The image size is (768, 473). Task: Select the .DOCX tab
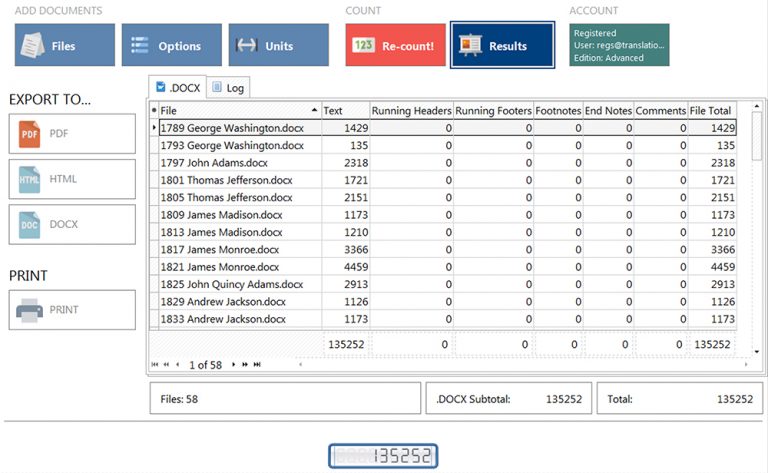click(178, 88)
